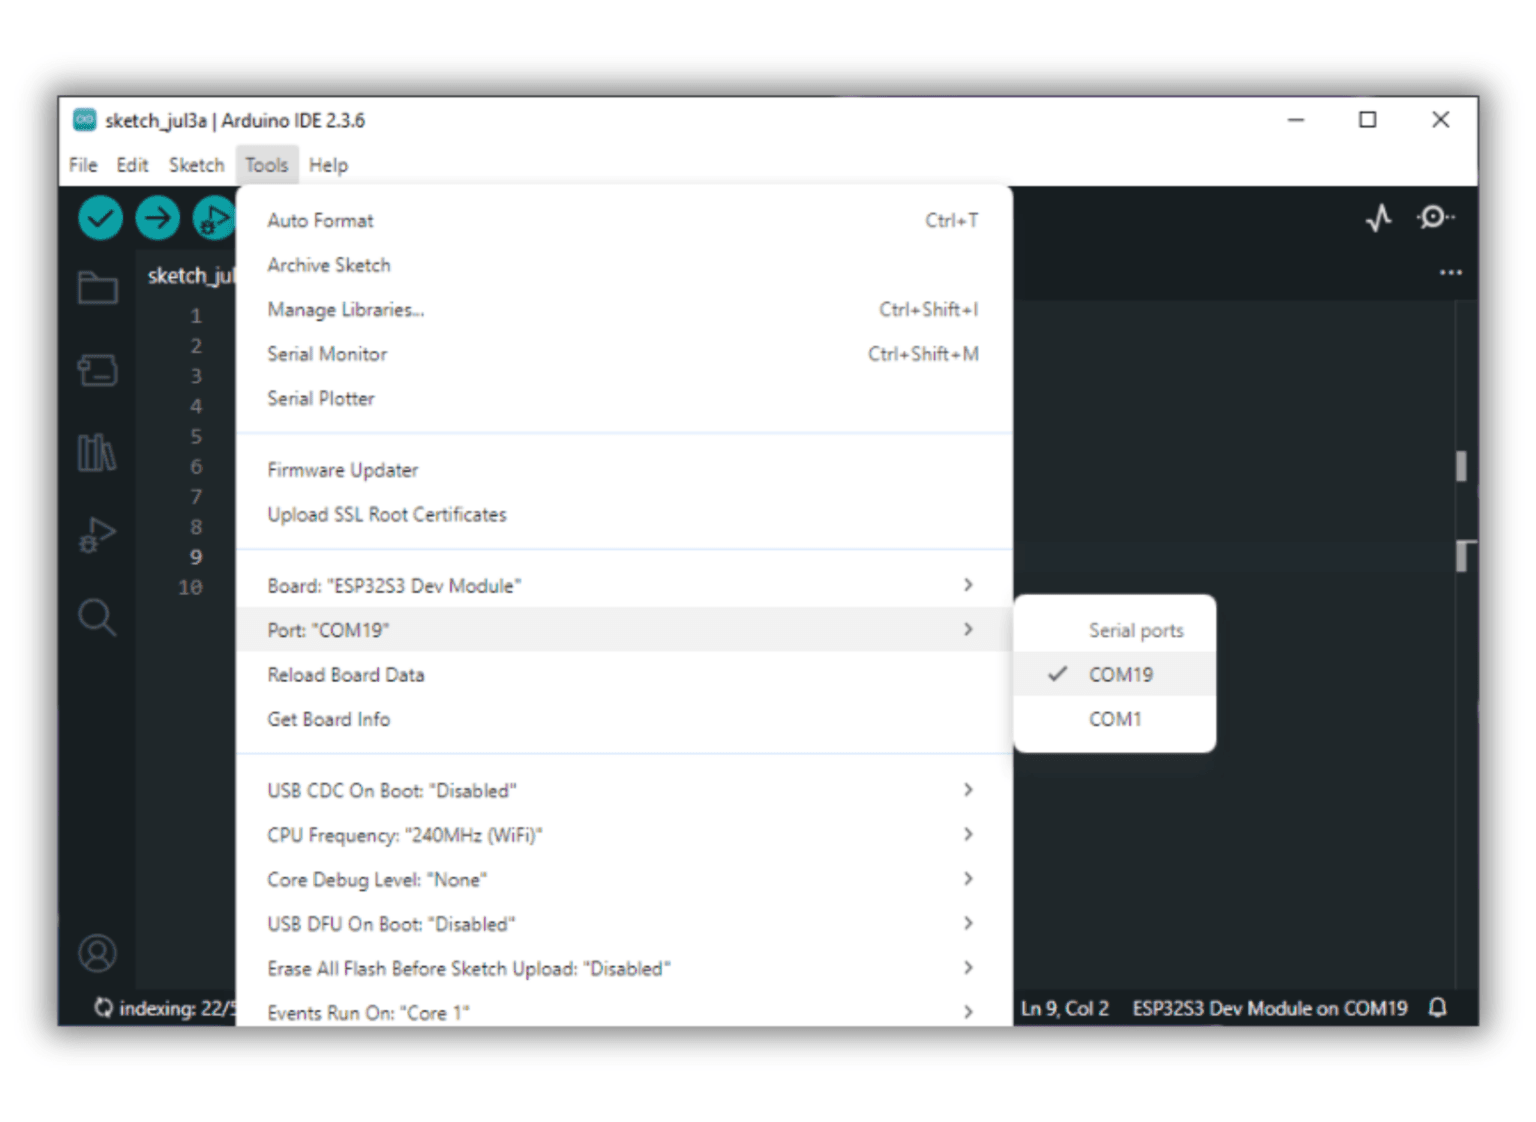
Task: Click Get Board Info
Action: pos(329,719)
